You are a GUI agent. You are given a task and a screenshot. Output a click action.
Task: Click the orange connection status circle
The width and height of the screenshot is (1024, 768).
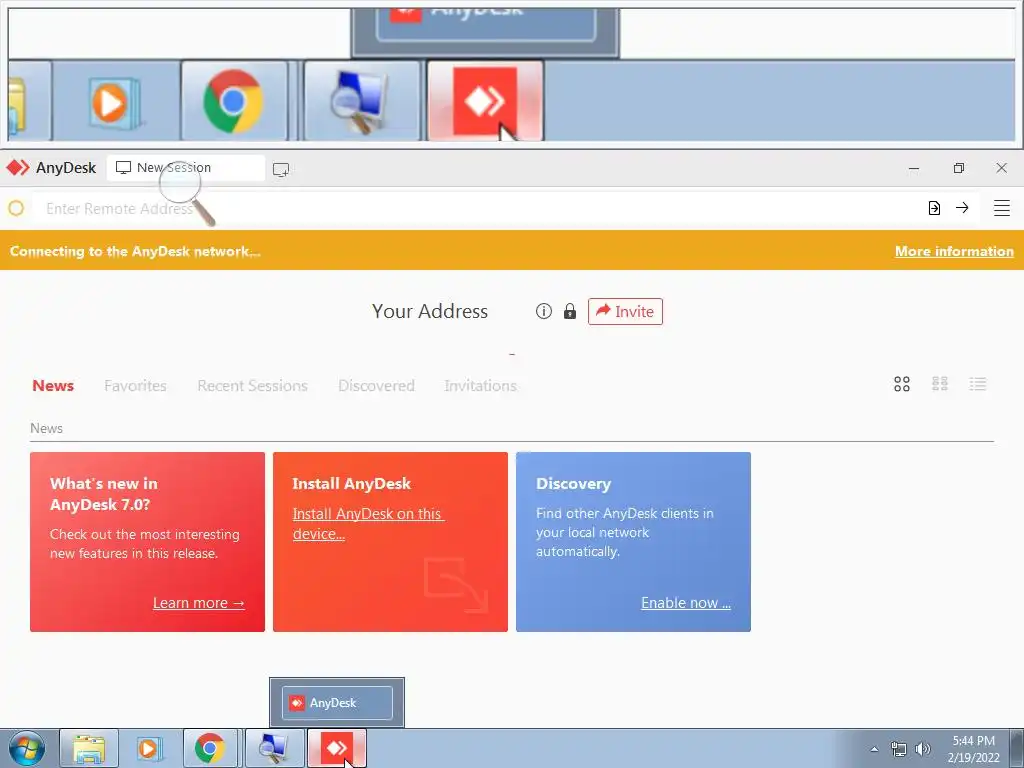click(x=16, y=208)
